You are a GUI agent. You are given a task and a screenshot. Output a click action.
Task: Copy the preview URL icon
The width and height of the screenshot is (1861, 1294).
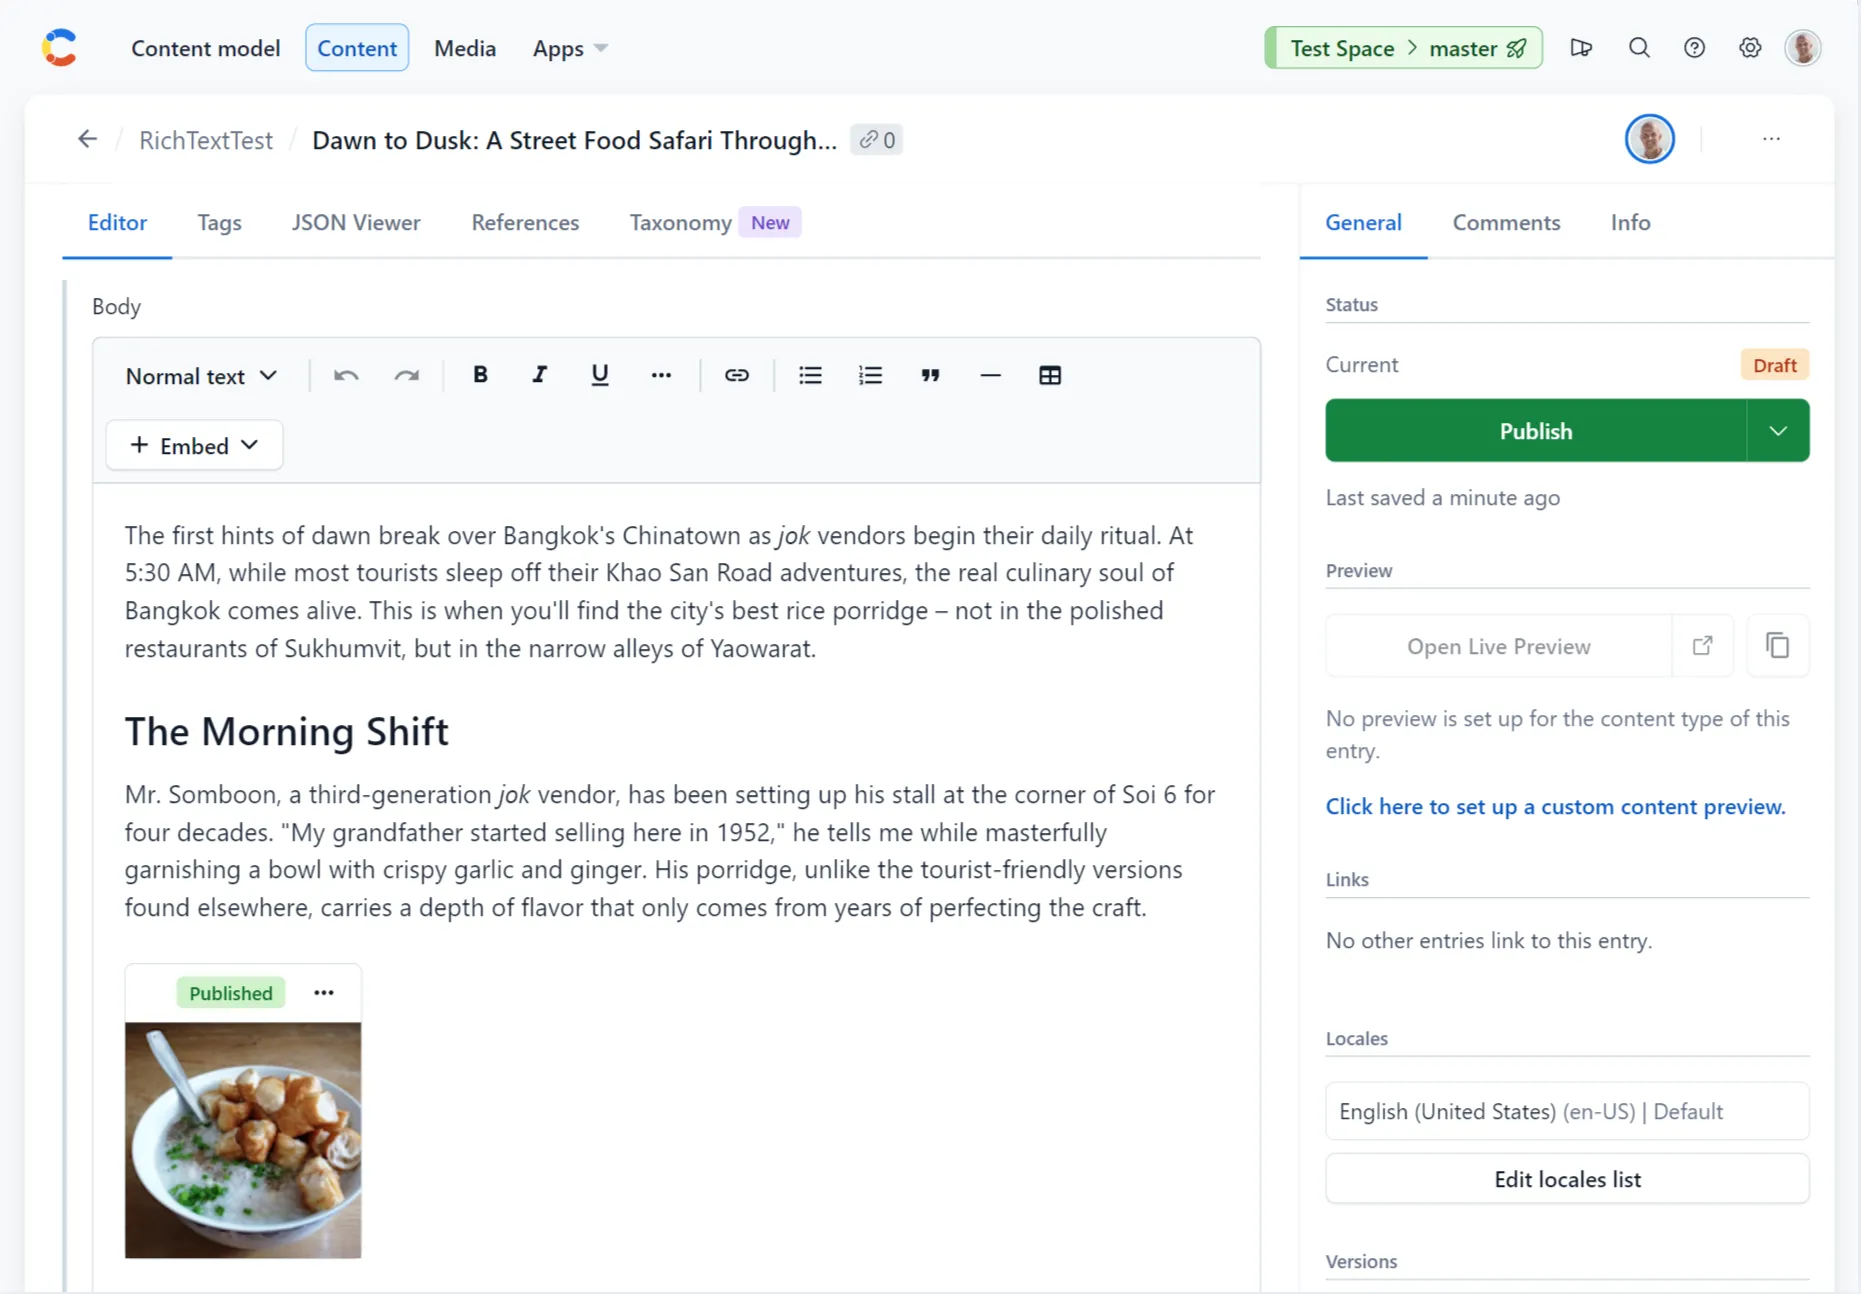coord(1777,646)
